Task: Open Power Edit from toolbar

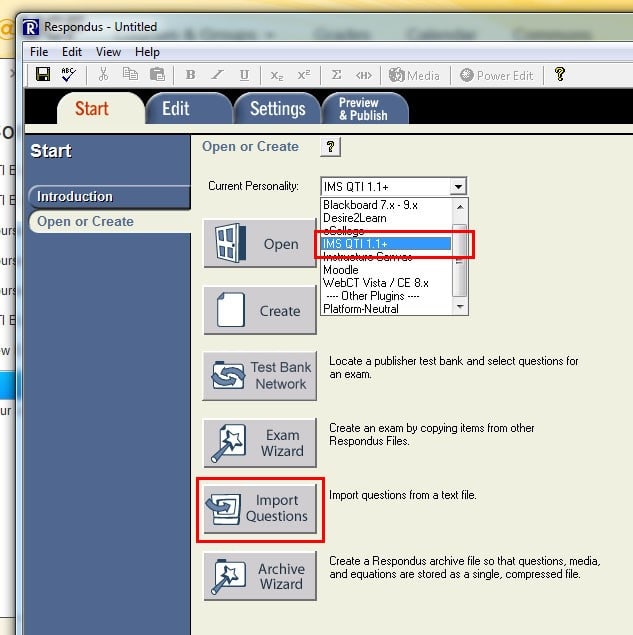Action: [497, 75]
